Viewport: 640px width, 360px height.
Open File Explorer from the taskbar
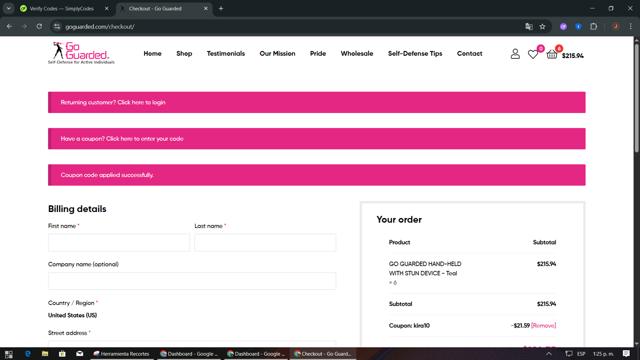point(45,354)
